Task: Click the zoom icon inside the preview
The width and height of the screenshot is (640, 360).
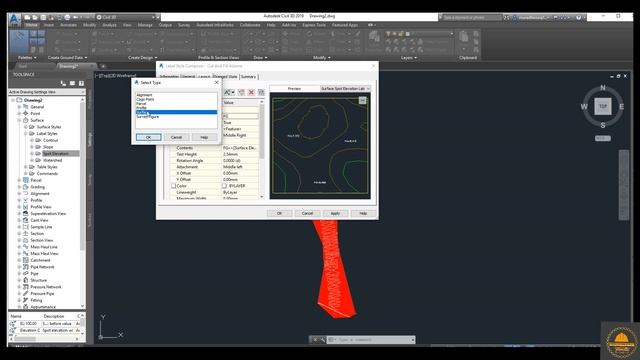Action: pos(362,100)
